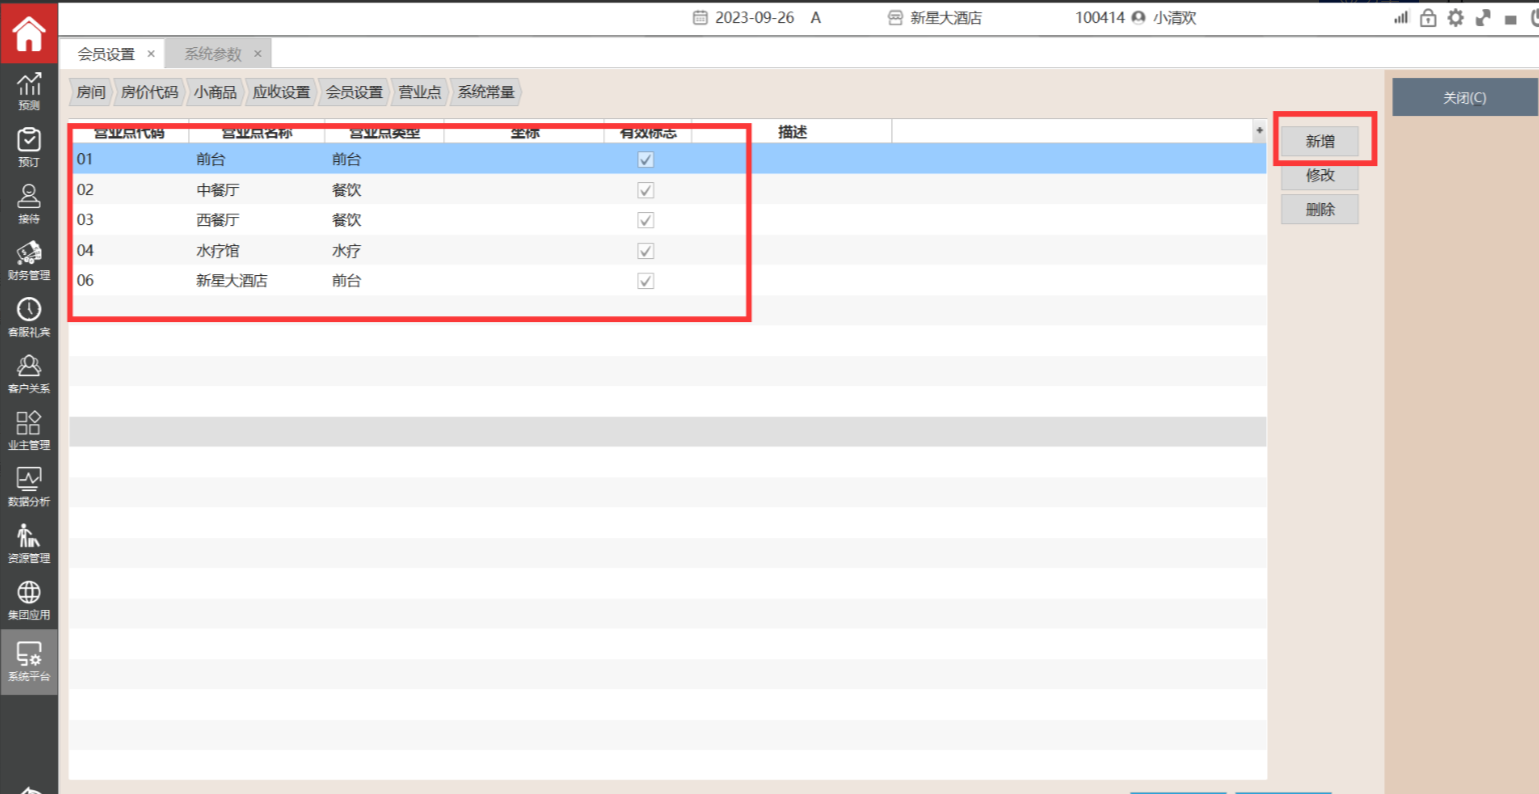
Task: Click the lock icon in top bar
Action: point(1428,18)
